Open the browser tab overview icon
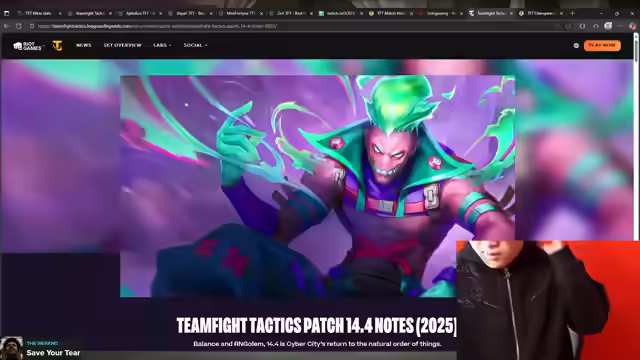Screen dimensions: 640x360 [x=6, y=13]
